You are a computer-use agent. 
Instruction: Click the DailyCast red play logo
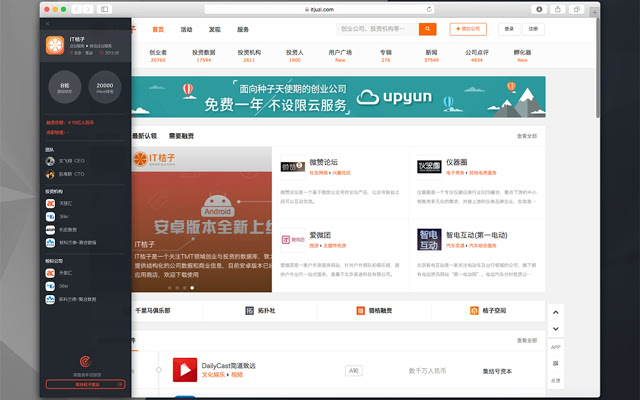coord(185,371)
